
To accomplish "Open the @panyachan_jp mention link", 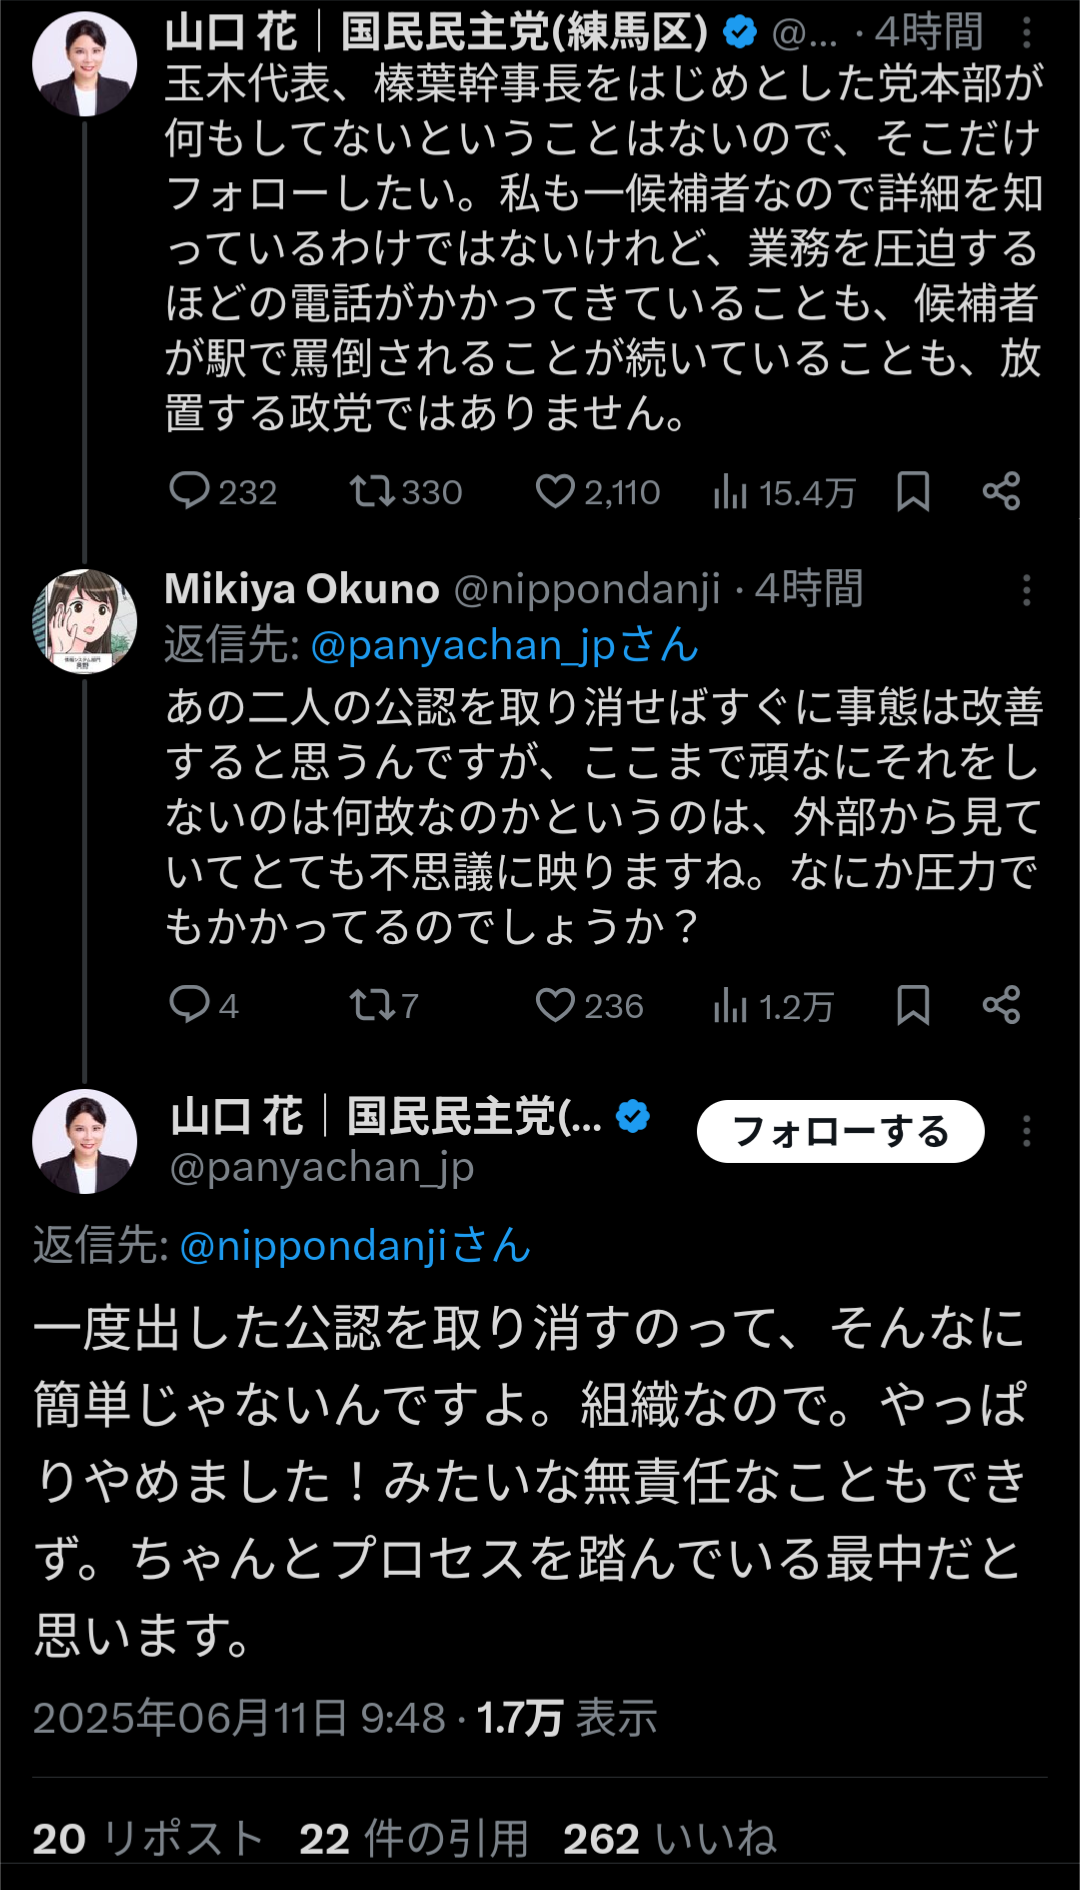I will click(504, 646).
